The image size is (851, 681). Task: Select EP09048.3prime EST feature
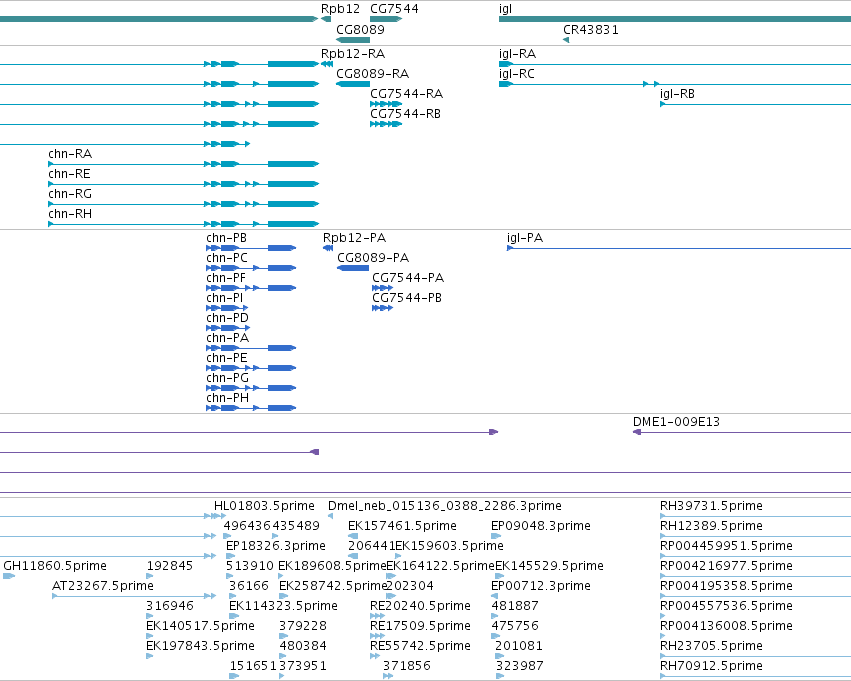coord(496,536)
